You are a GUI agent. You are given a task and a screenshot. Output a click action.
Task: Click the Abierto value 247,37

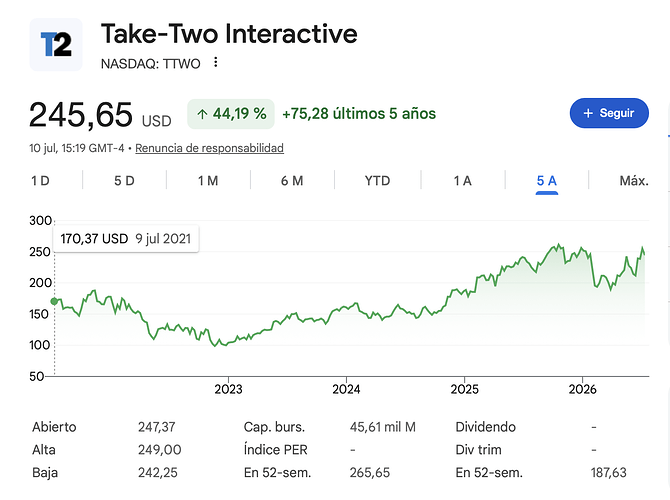point(156,427)
